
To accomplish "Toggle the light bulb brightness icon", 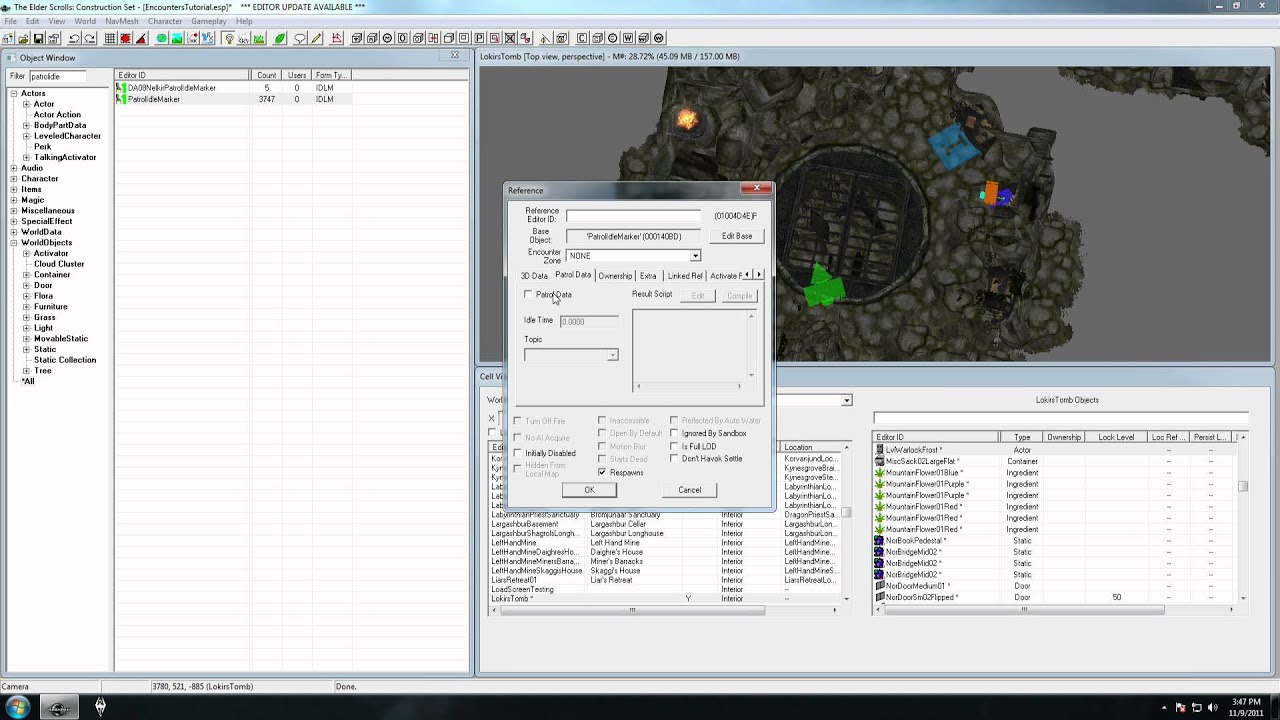I will (x=229, y=39).
